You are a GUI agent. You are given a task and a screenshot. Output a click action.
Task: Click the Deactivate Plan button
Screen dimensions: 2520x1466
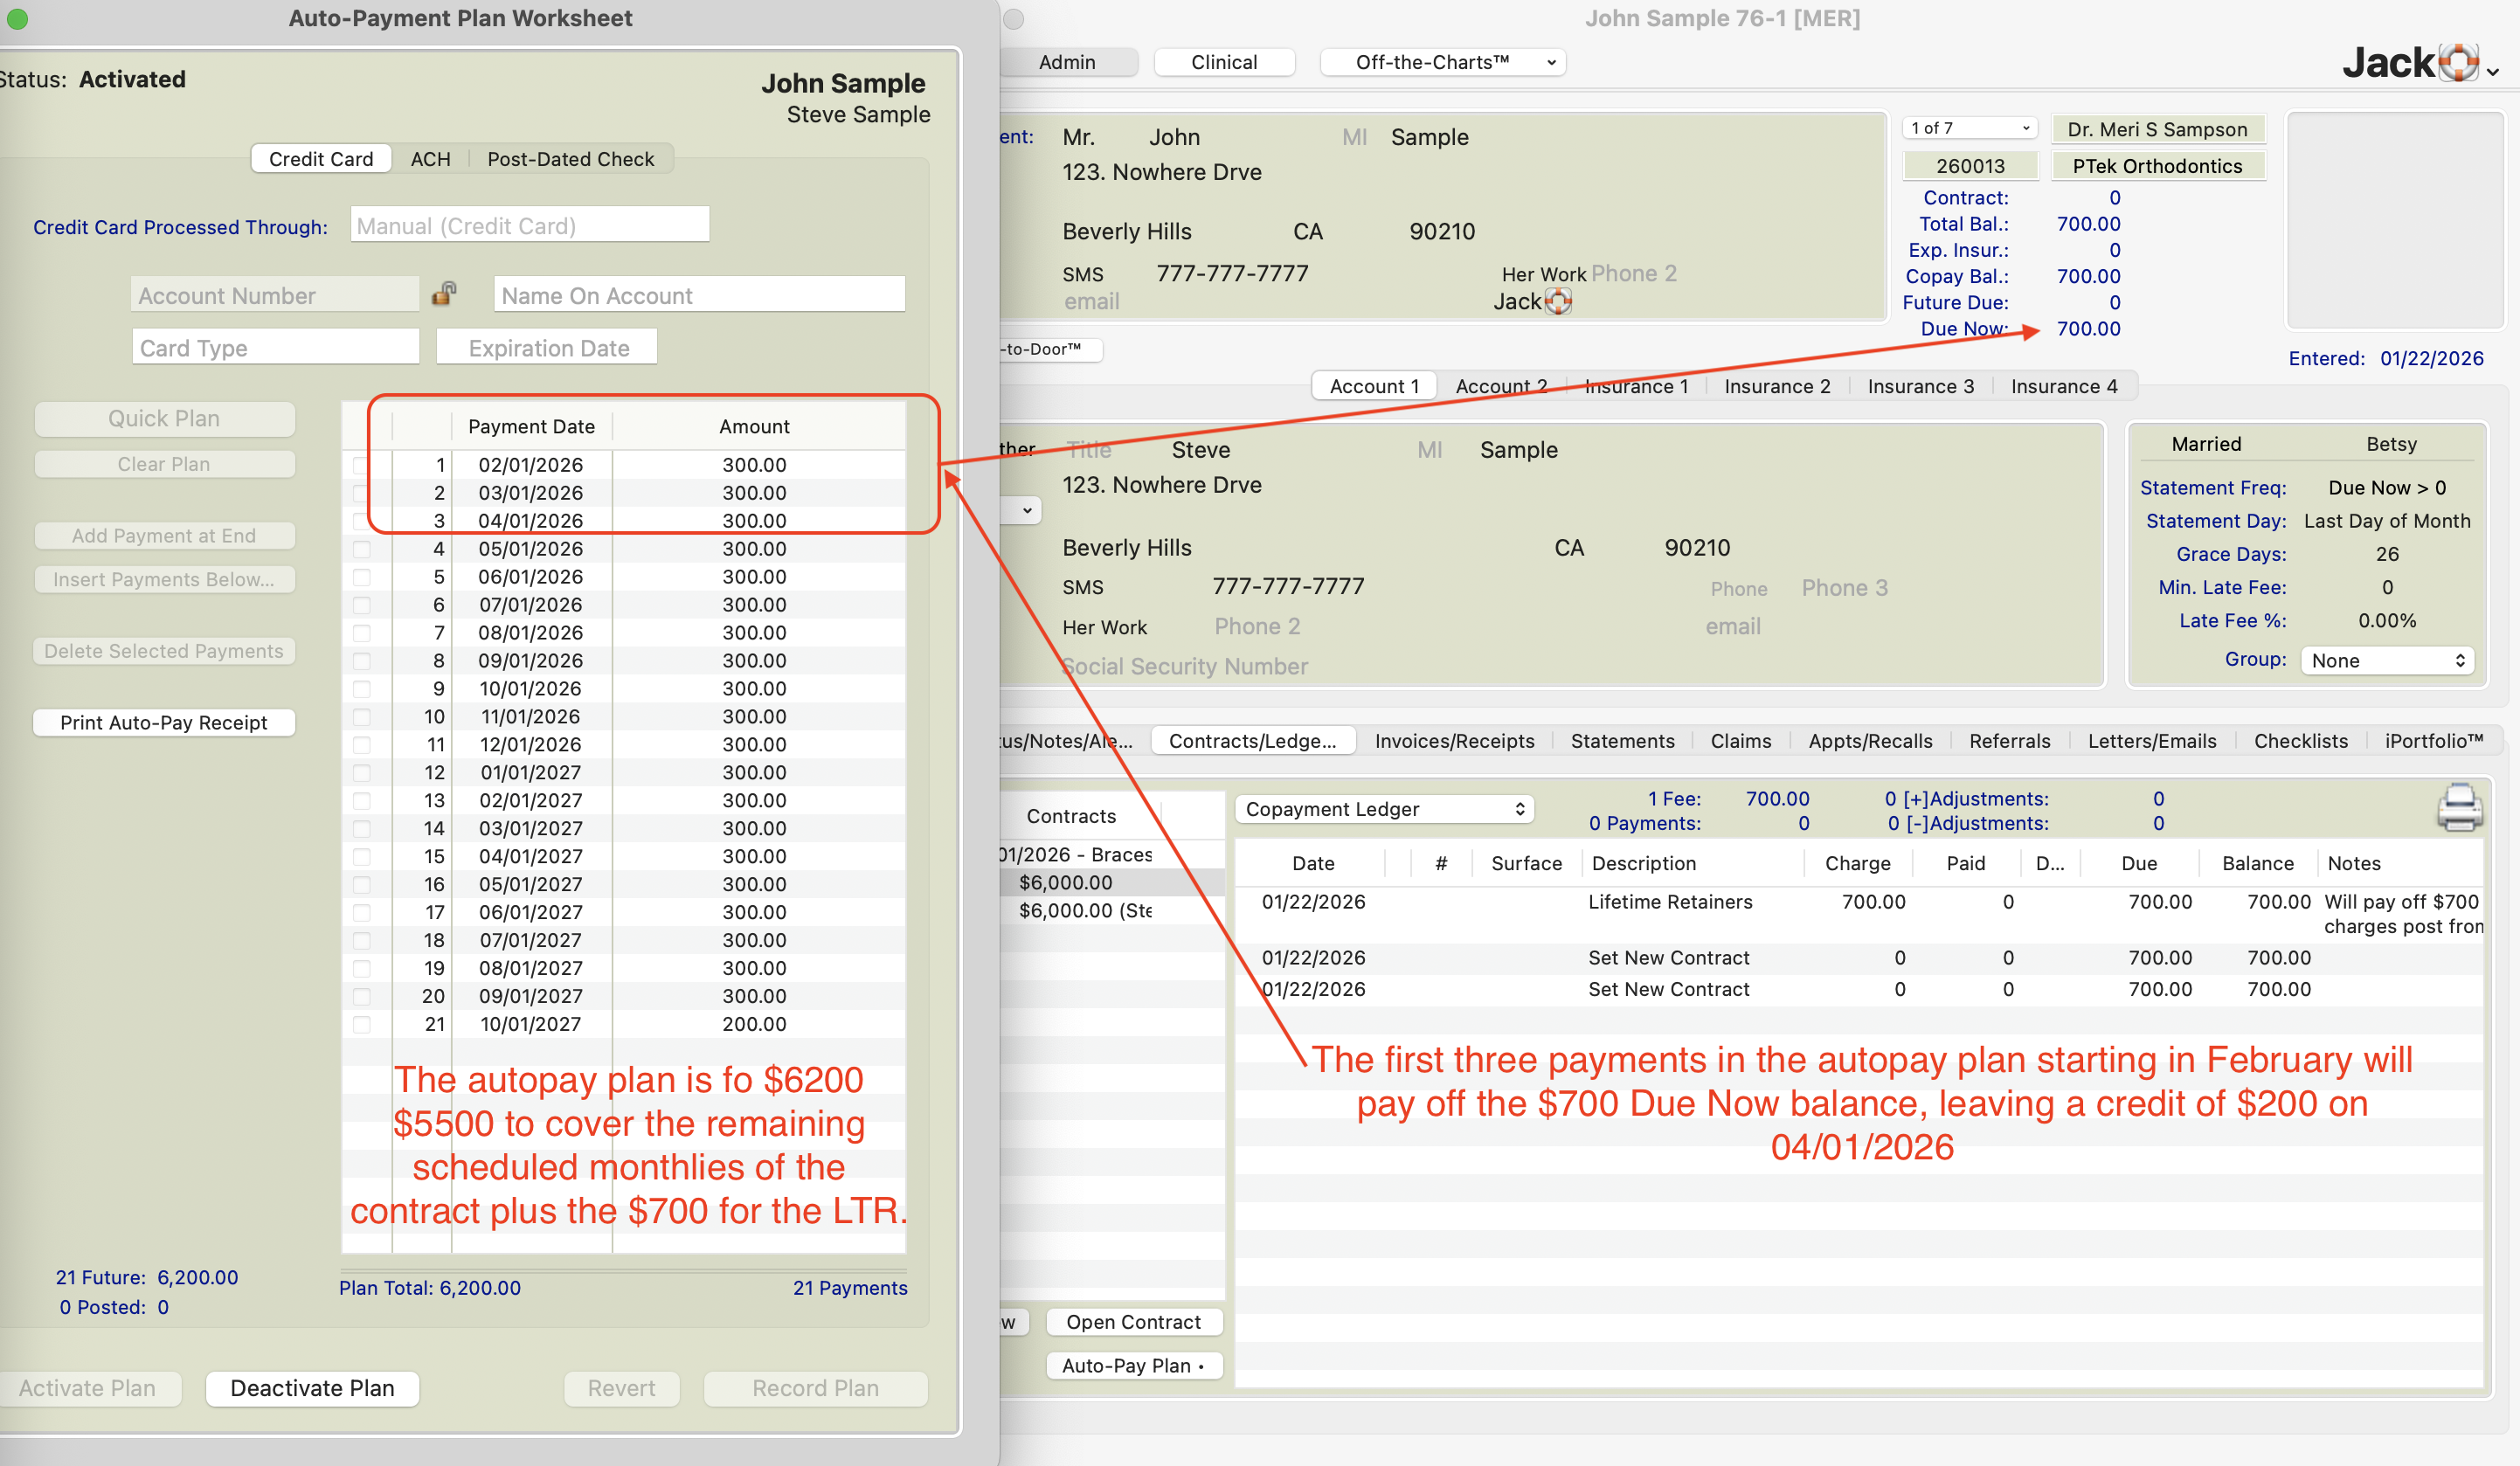[x=312, y=1388]
